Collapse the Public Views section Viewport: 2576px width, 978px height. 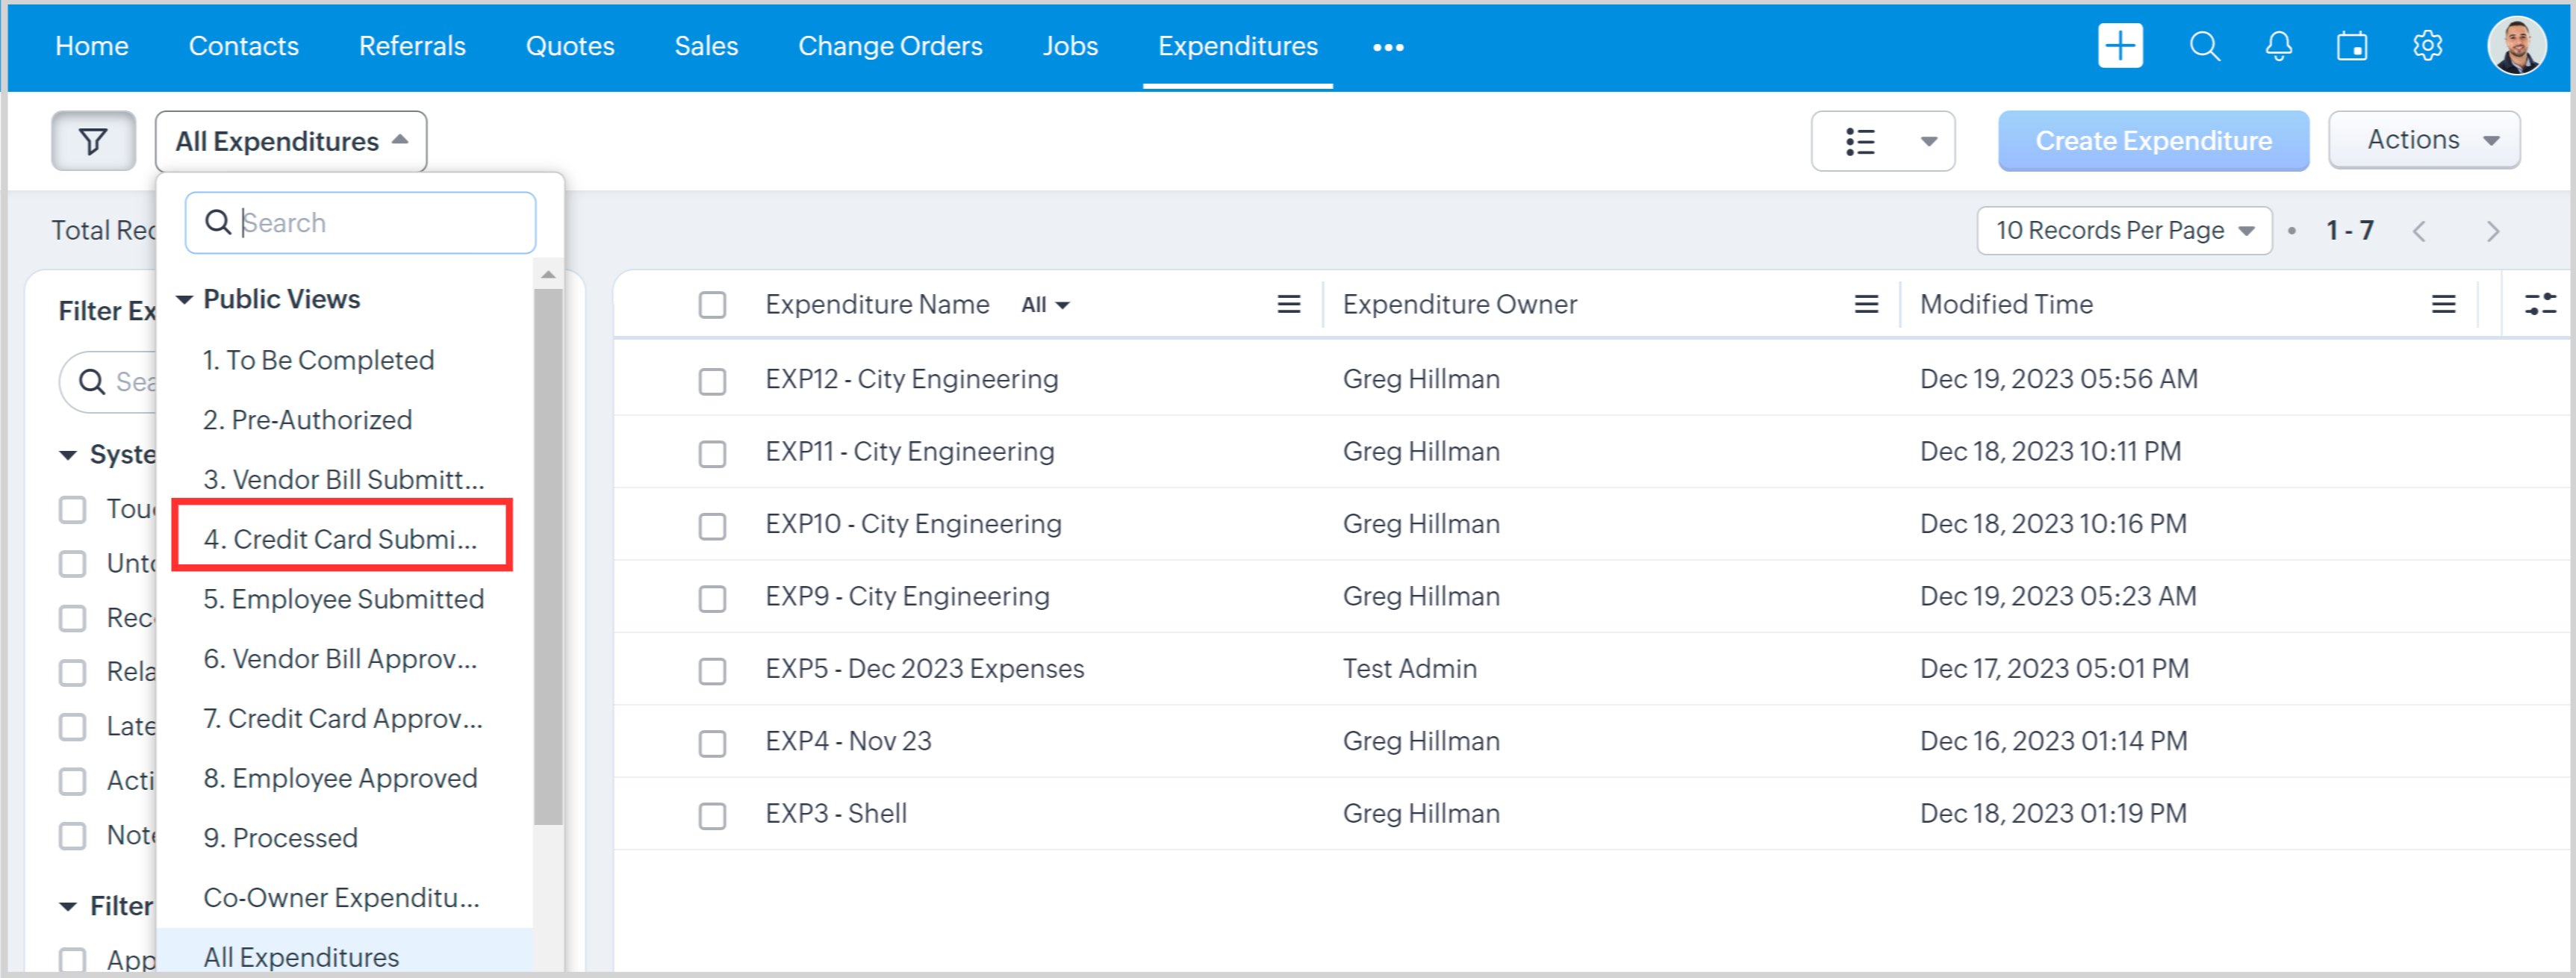click(184, 299)
